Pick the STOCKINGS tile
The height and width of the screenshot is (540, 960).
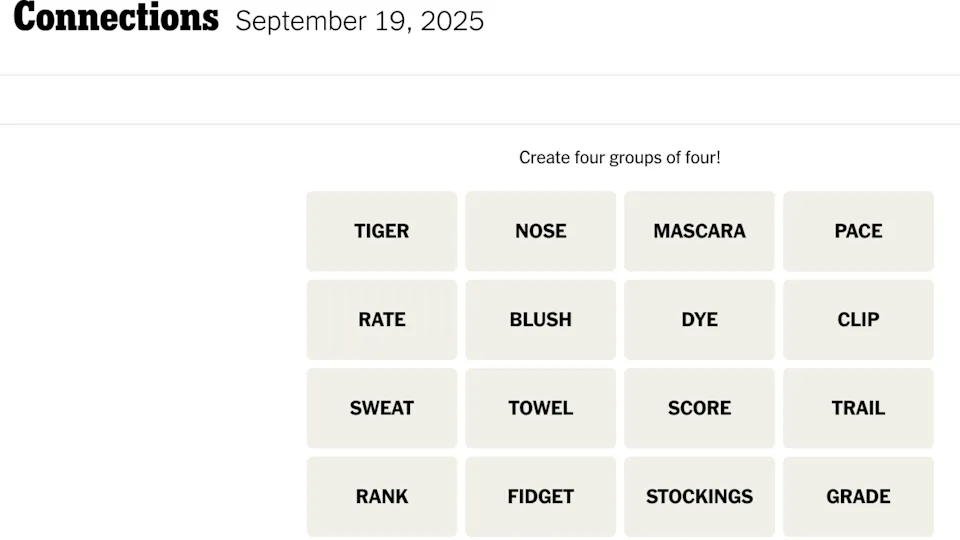pyautogui.click(x=699, y=497)
